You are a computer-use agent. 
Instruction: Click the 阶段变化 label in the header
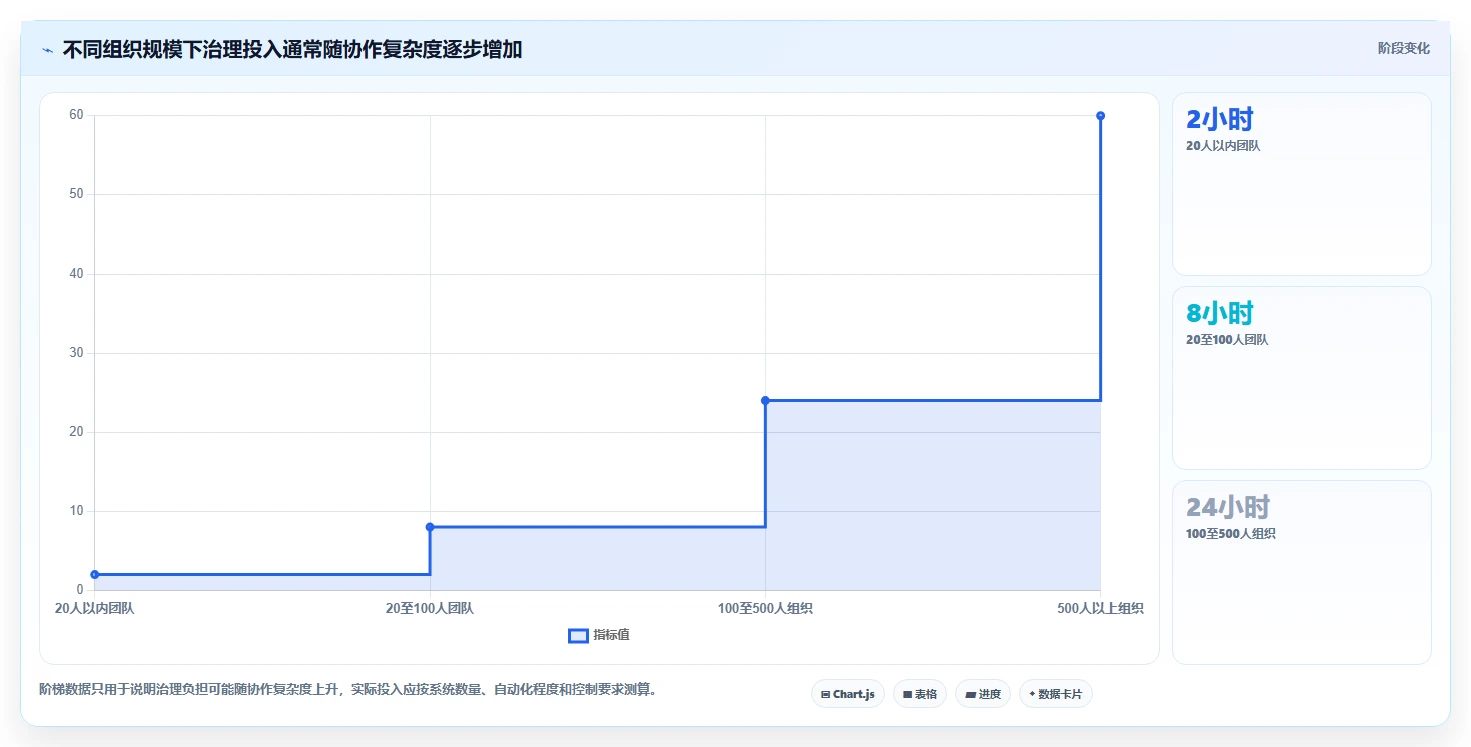(x=1404, y=48)
